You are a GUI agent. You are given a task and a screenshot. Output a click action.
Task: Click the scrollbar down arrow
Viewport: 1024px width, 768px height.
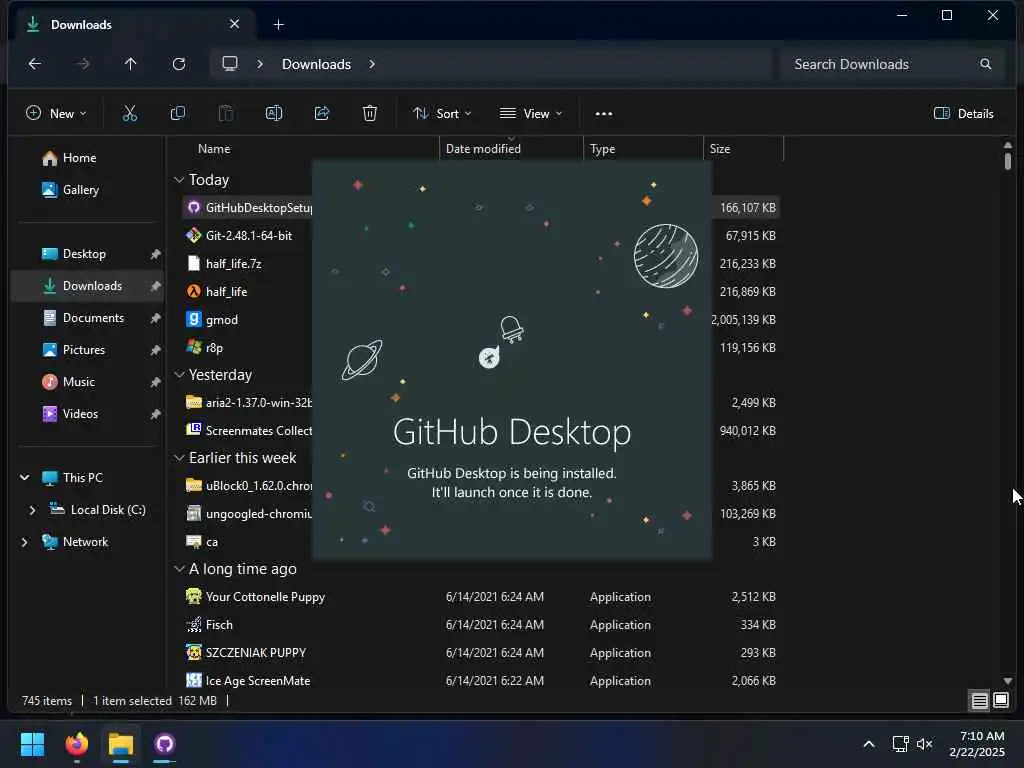tap(1008, 680)
